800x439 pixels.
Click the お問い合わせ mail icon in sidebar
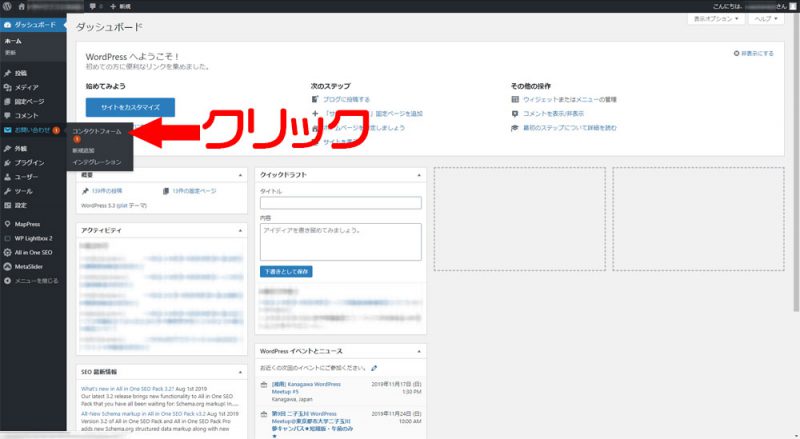pos(7,130)
